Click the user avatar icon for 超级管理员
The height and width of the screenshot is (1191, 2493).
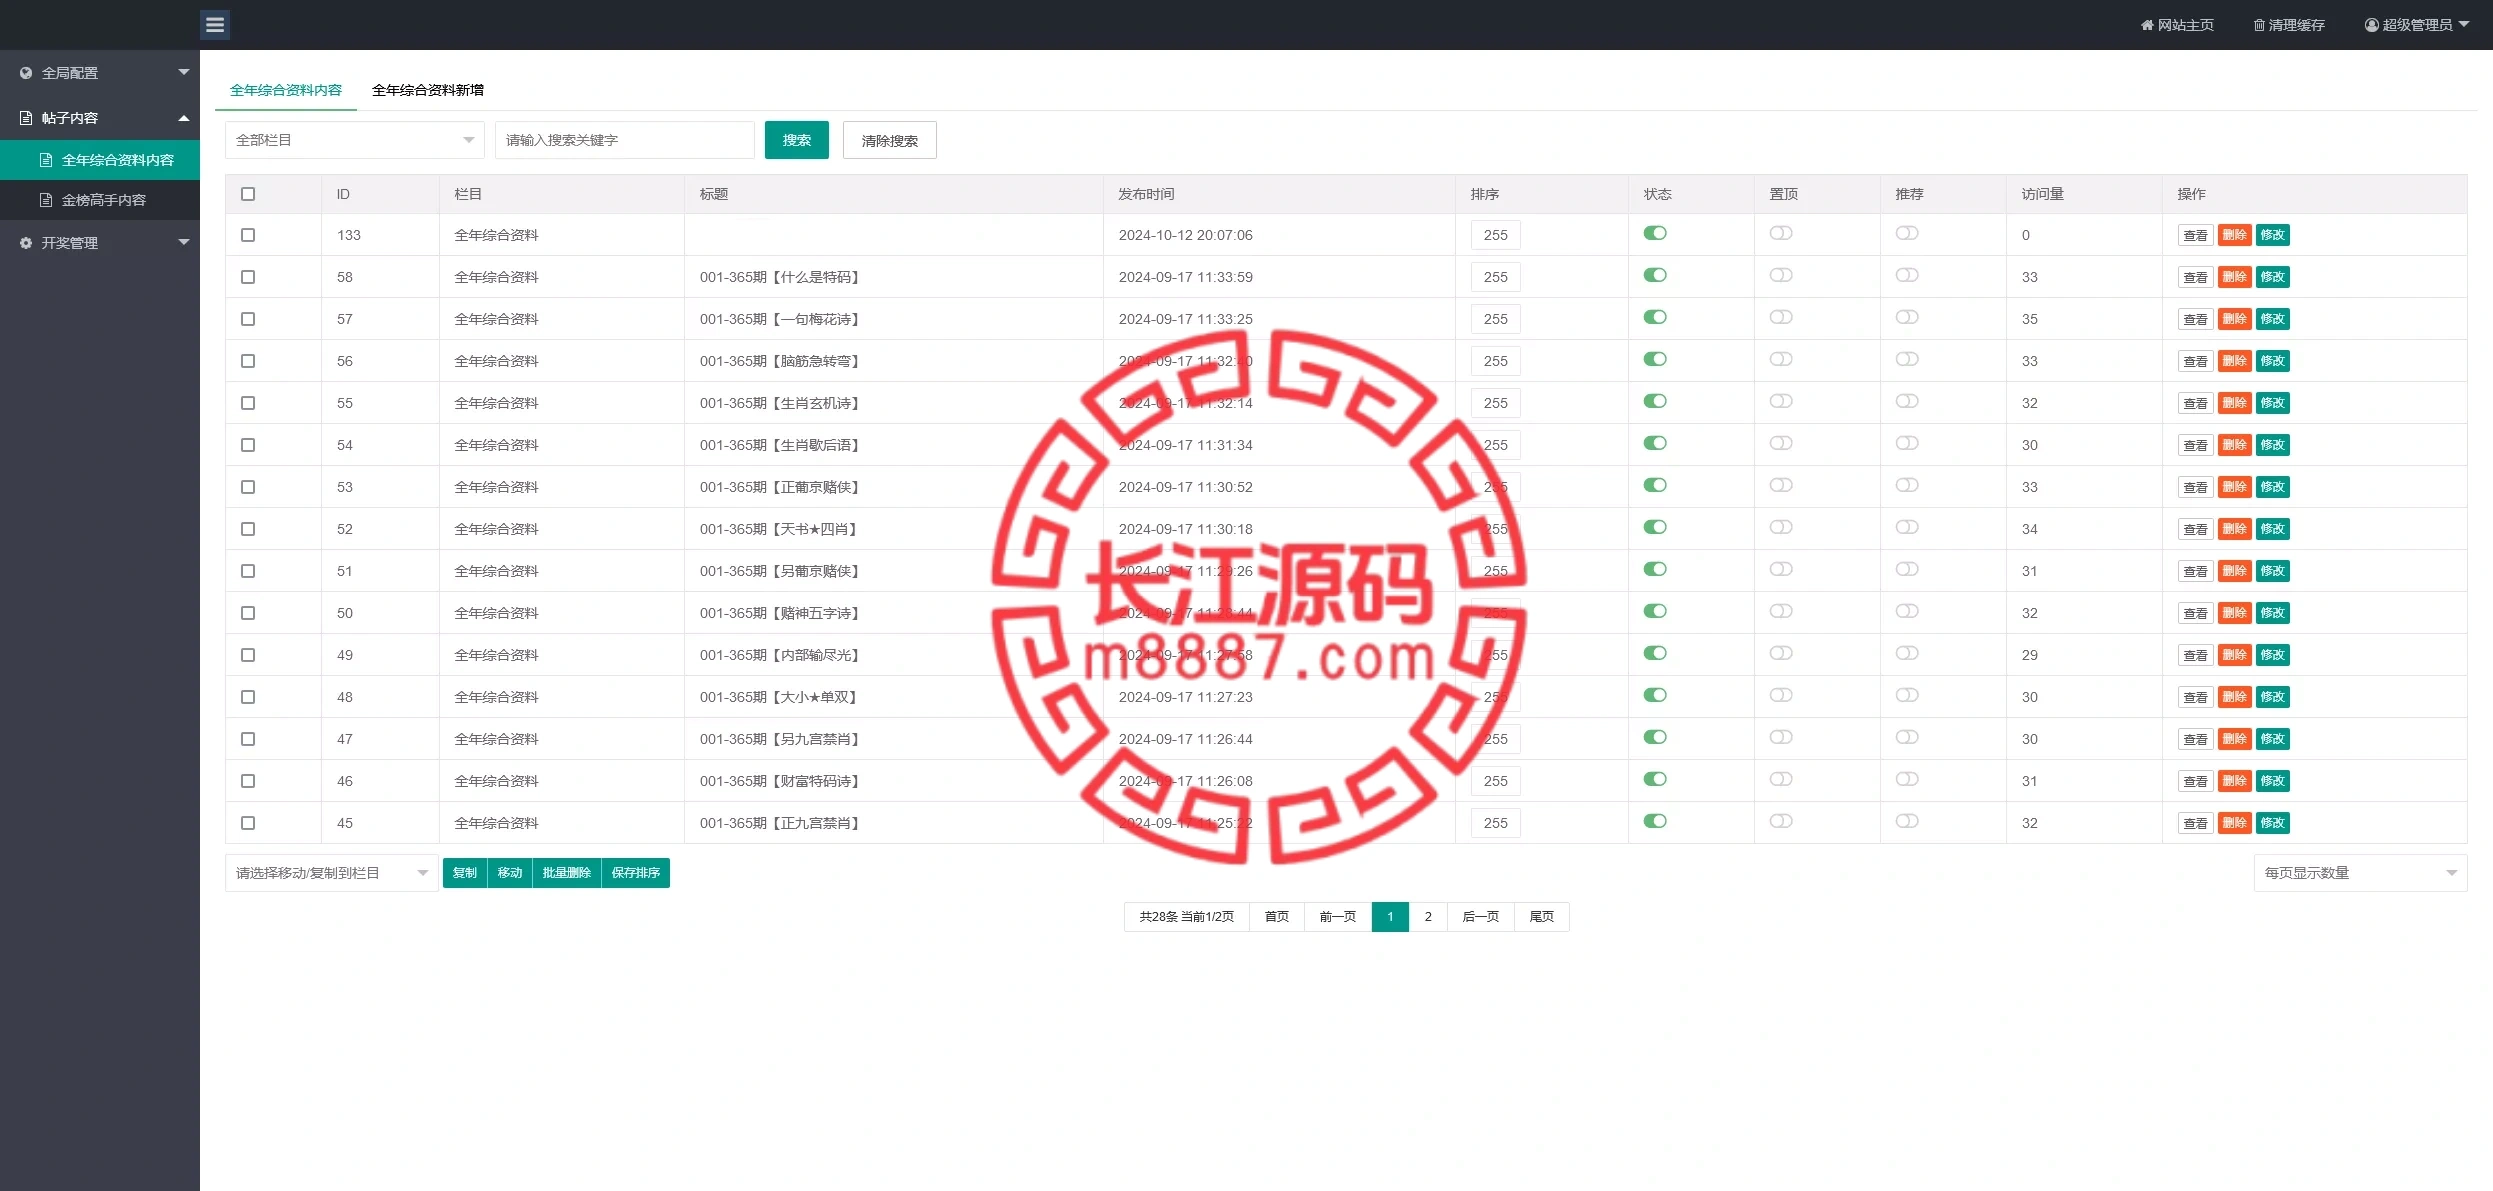tap(2371, 25)
